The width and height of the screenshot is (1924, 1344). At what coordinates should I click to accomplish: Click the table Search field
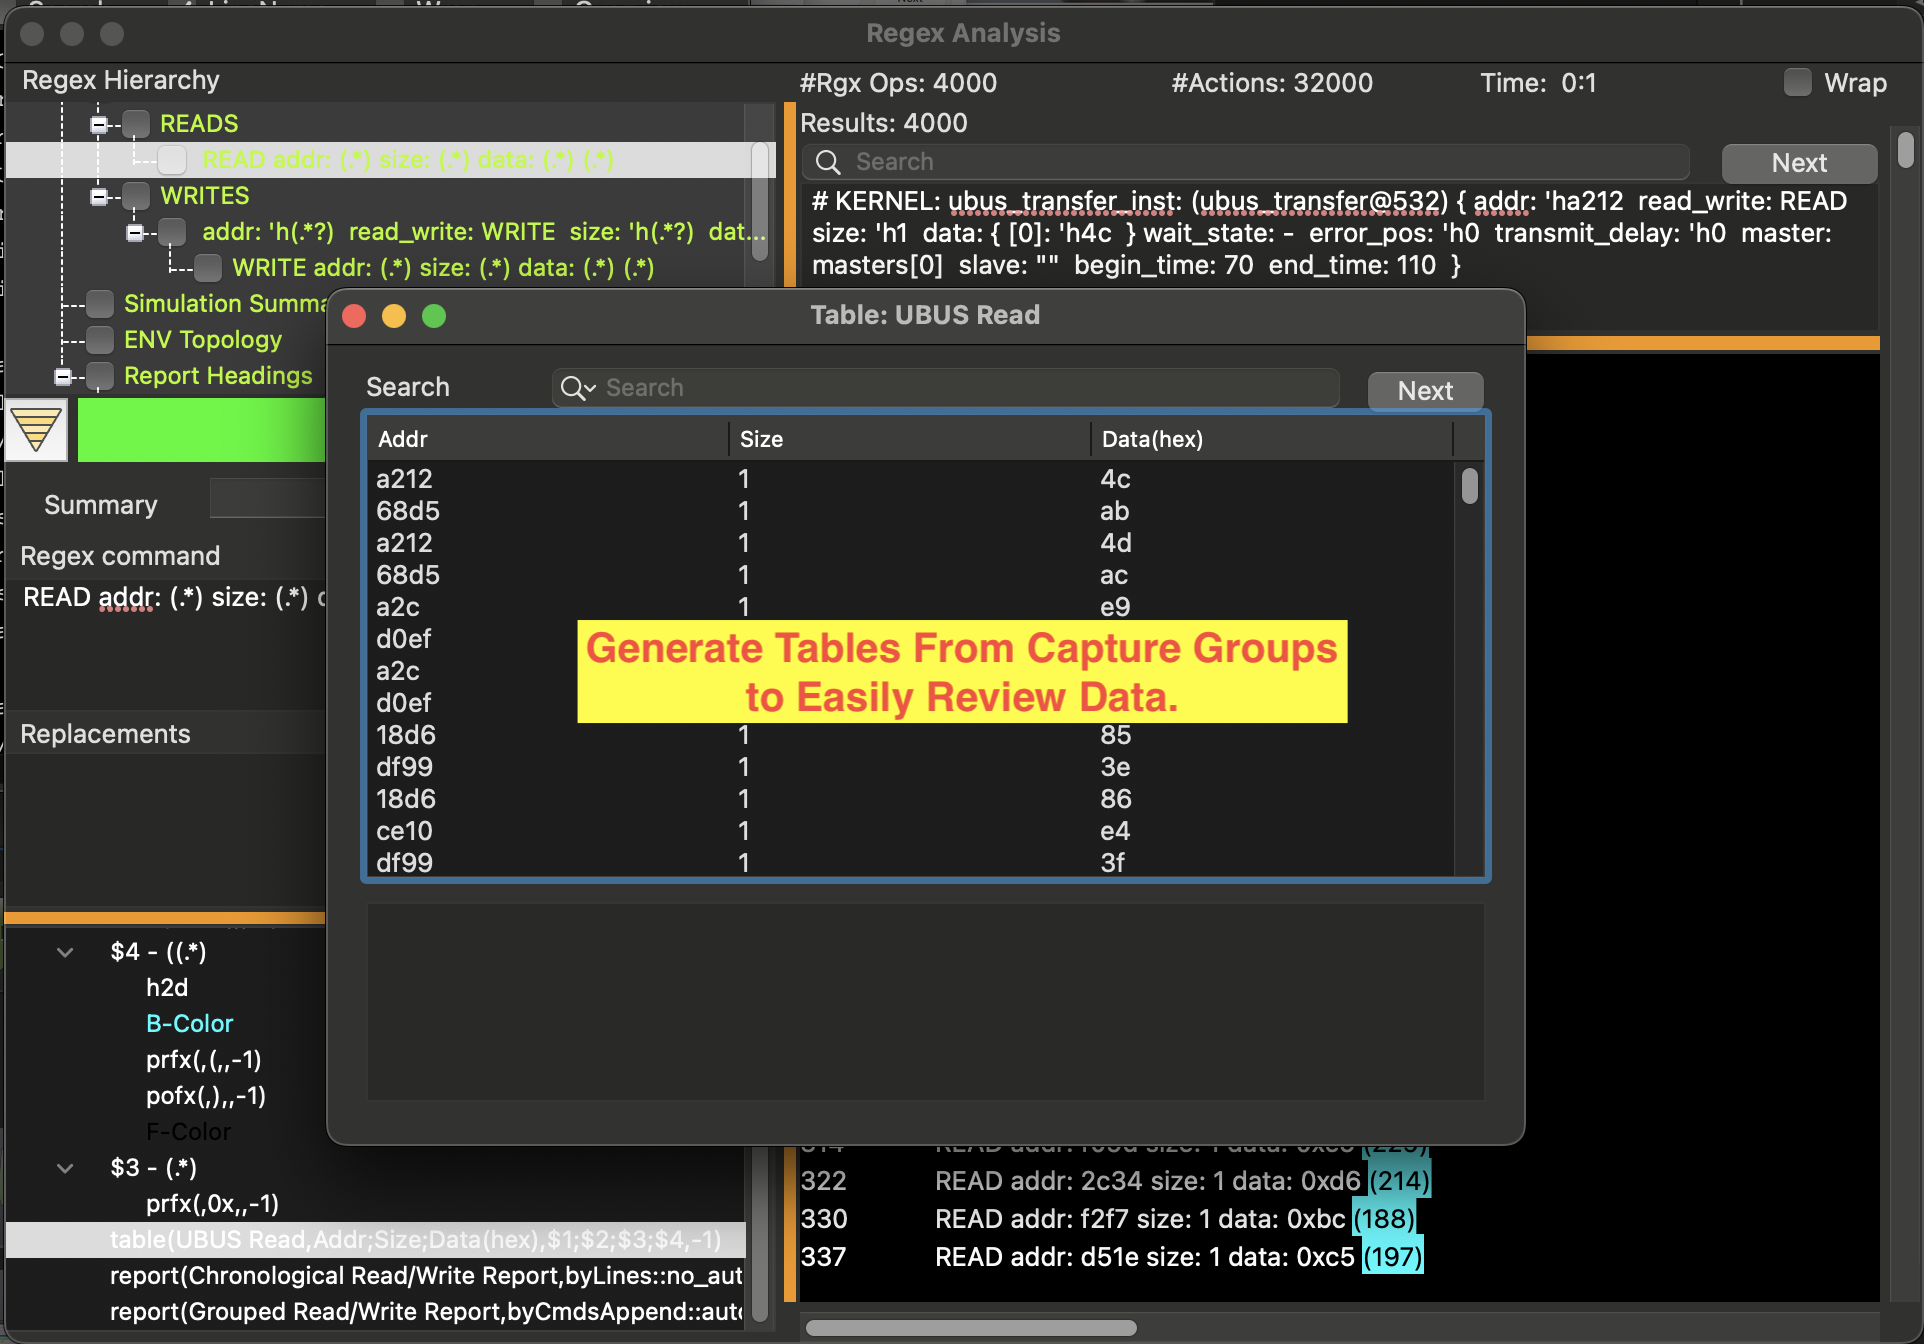coord(945,388)
